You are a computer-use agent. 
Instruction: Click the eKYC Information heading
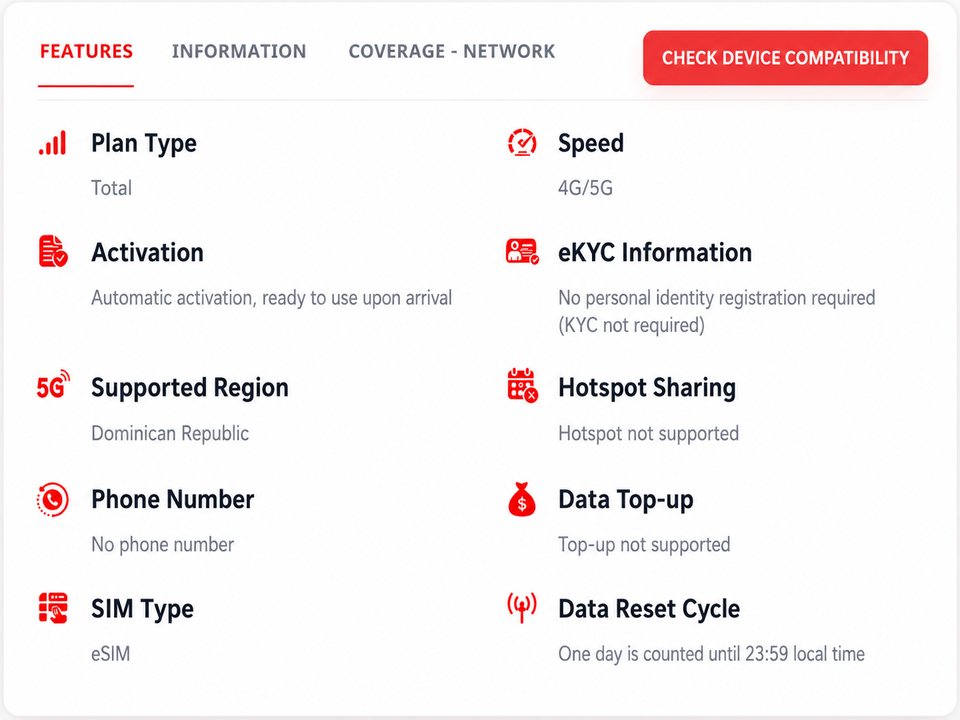[x=655, y=252]
